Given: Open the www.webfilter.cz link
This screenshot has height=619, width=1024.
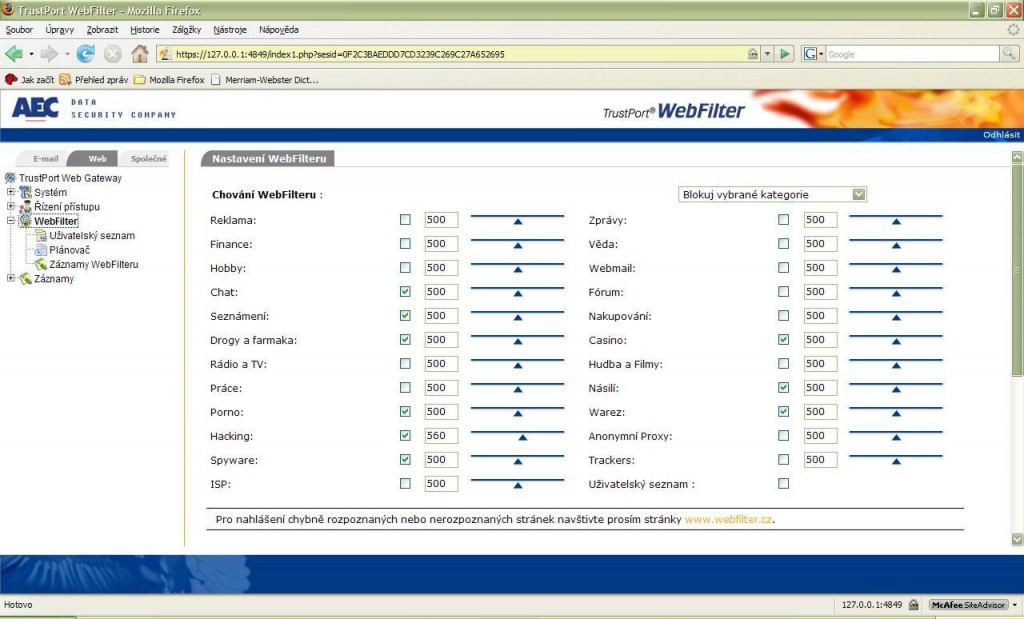Looking at the screenshot, I should coord(728,519).
